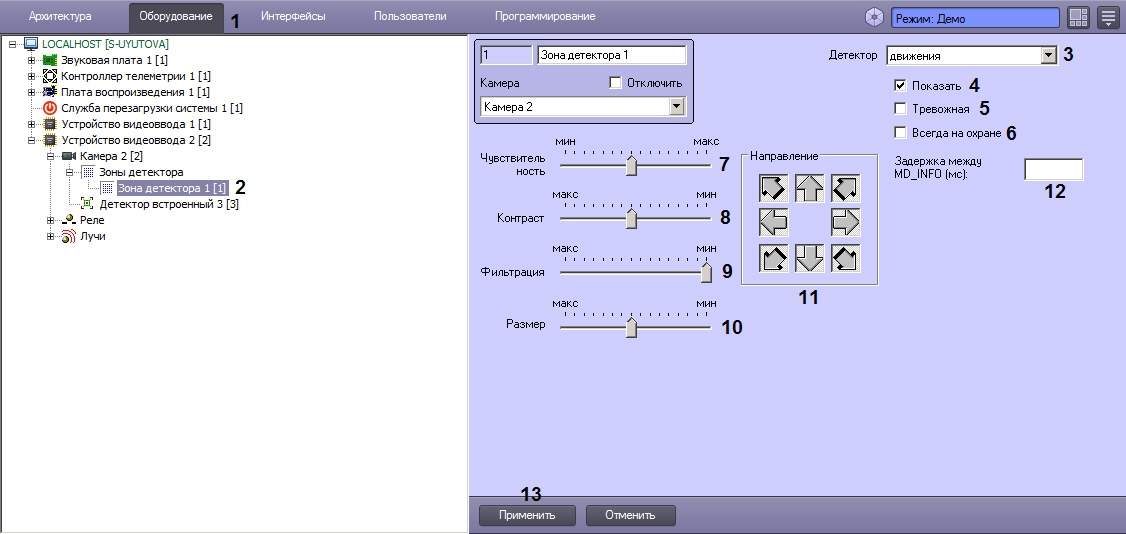The height and width of the screenshot is (534, 1126).
Task: Click the grid layout icon in top bar
Action: (x=1078, y=17)
